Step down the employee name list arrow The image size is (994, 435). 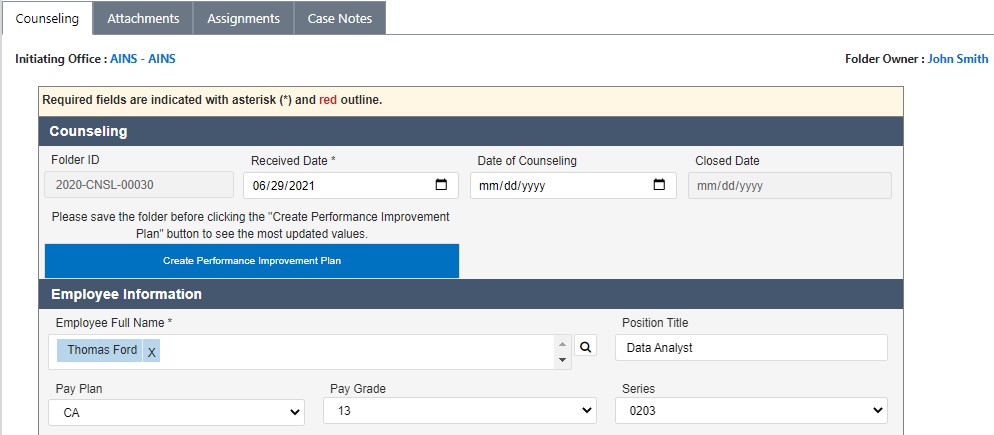tap(562, 360)
